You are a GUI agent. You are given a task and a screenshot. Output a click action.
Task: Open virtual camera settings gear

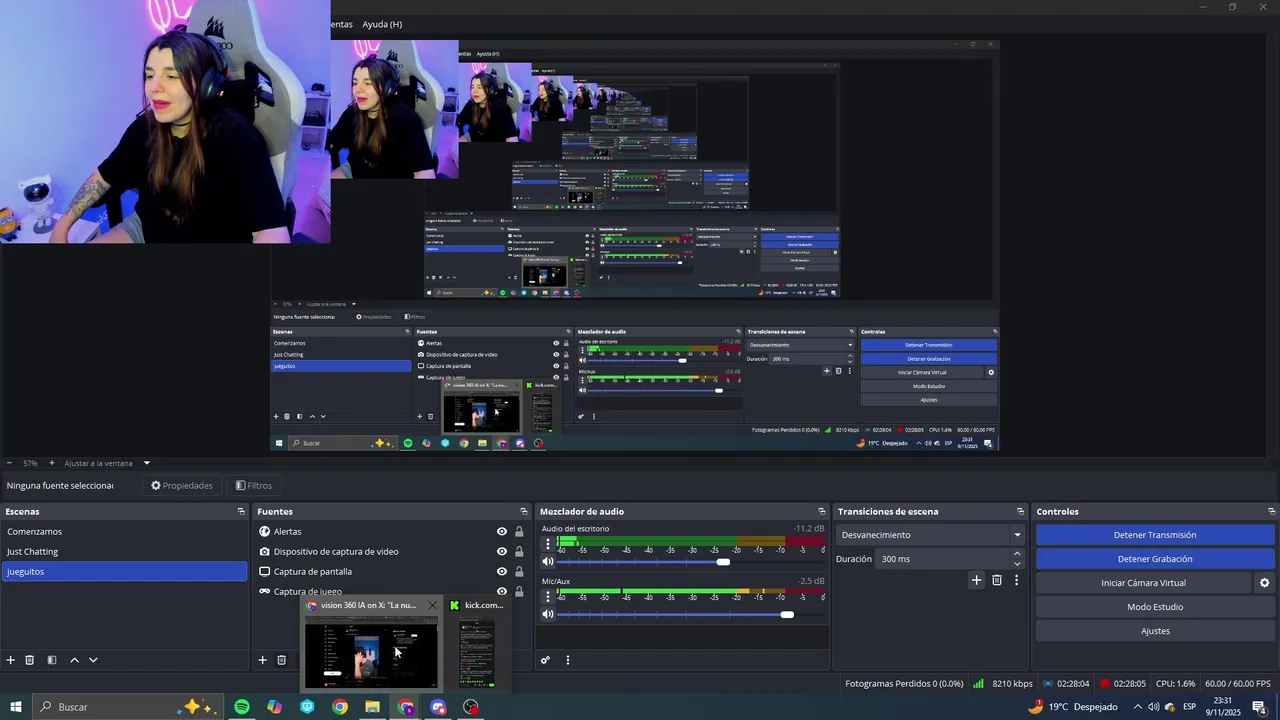point(1264,583)
